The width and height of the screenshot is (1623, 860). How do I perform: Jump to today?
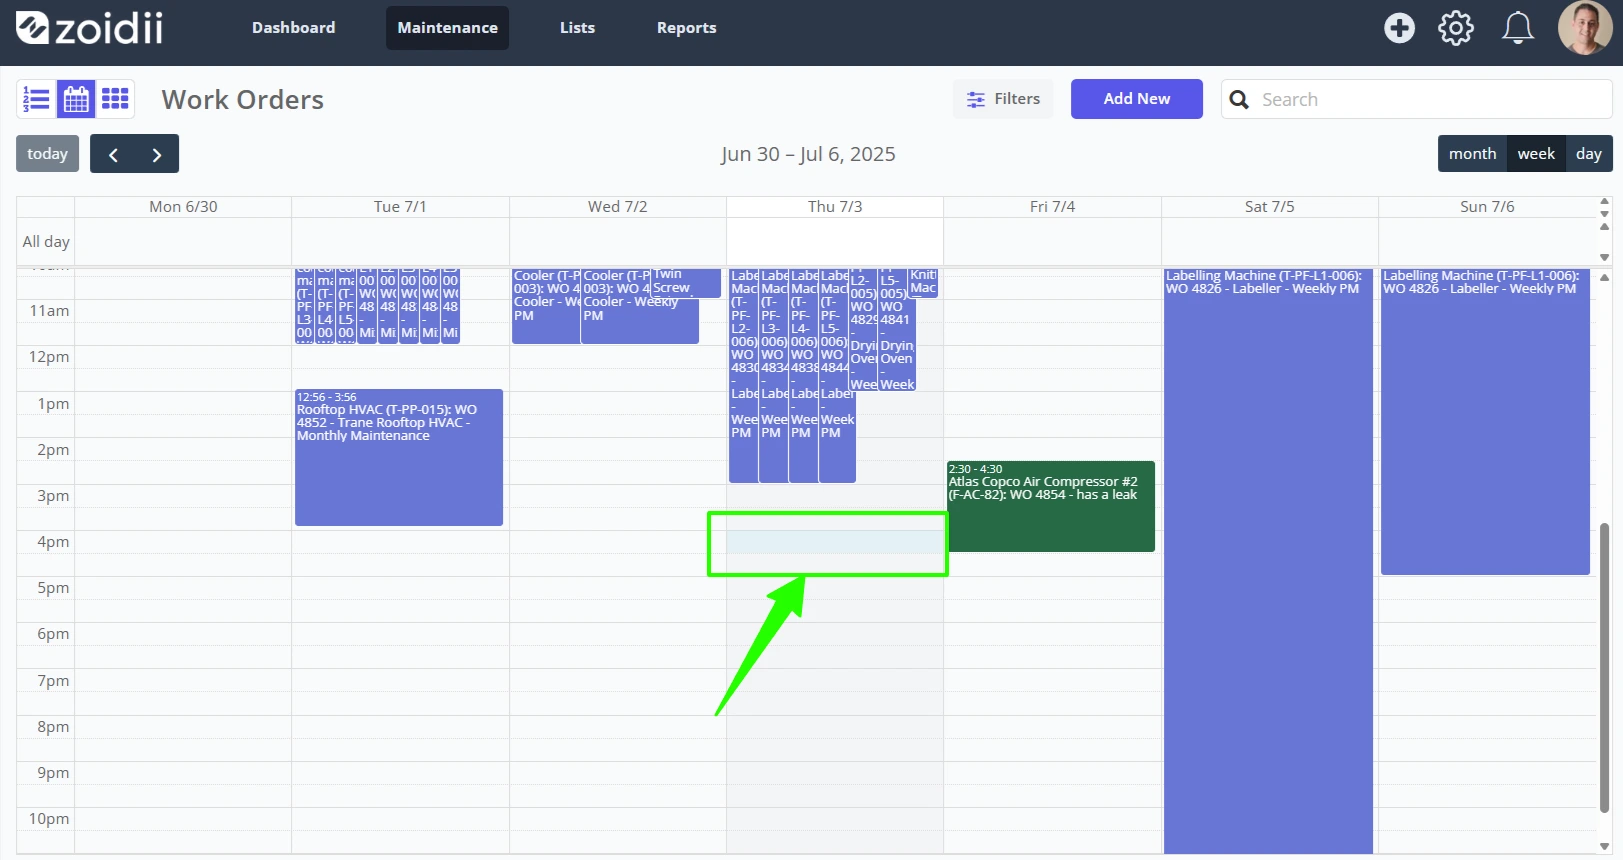point(47,154)
